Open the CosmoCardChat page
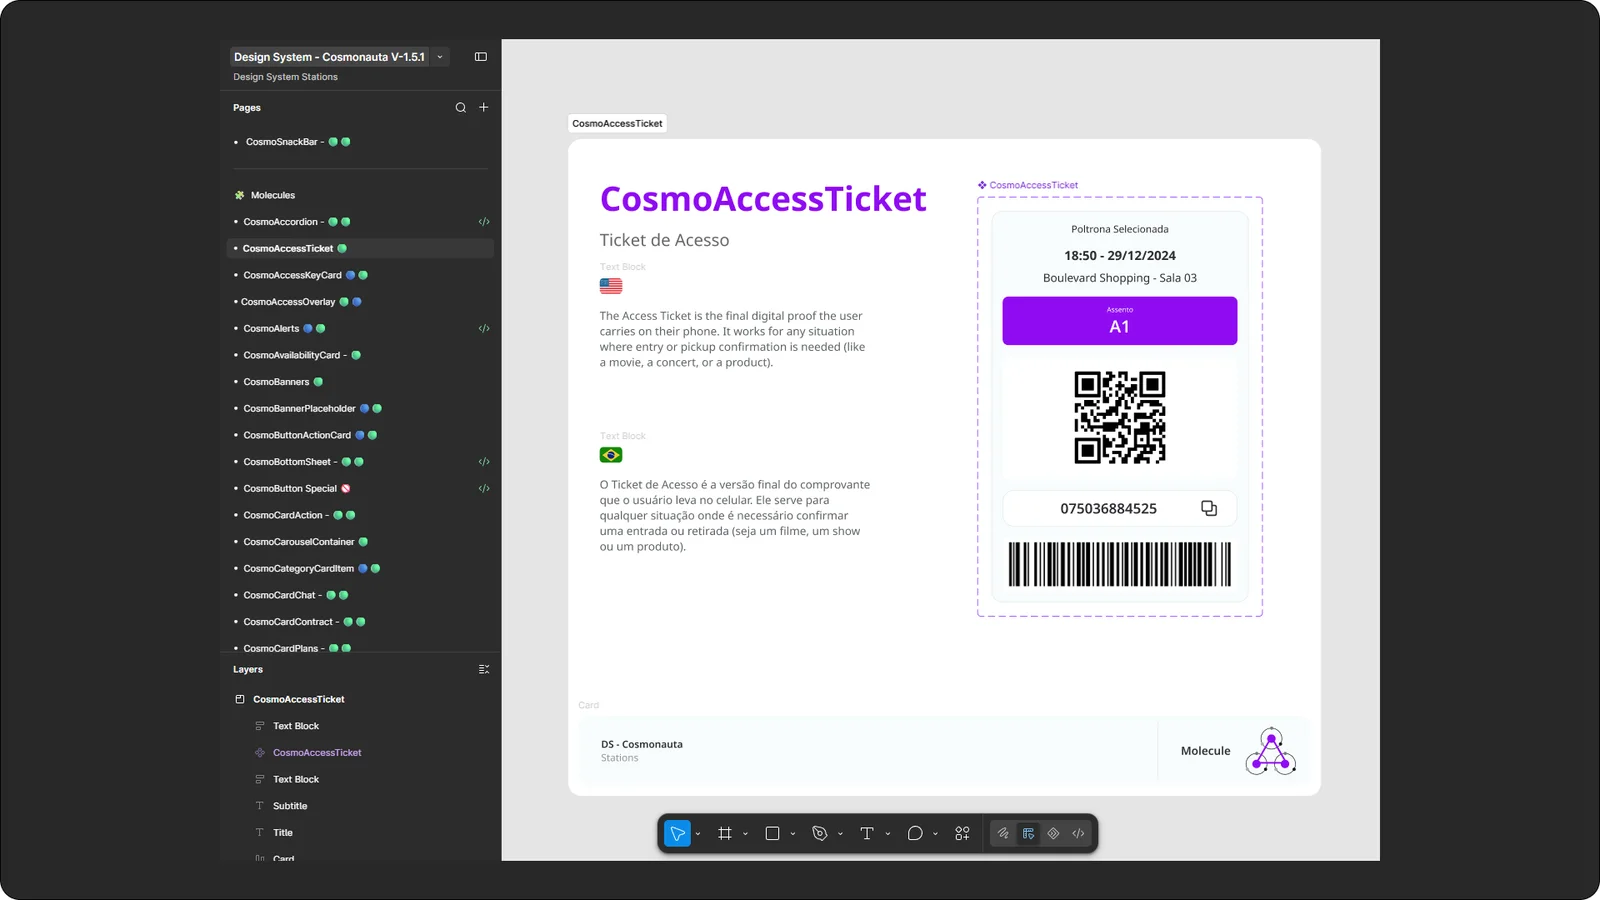 (360, 595)
